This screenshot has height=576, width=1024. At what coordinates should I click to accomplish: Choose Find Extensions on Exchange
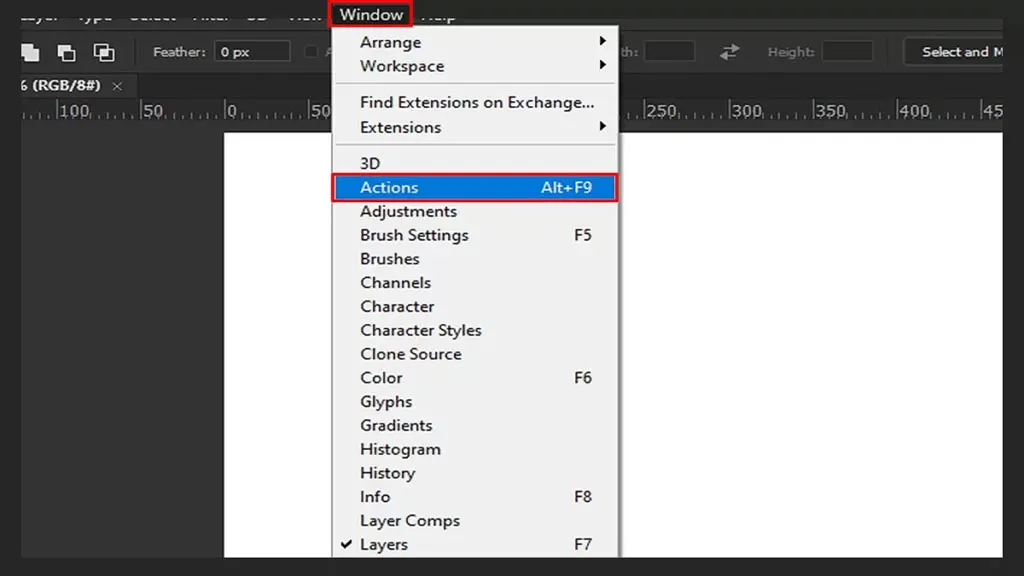tap(475, 103)
